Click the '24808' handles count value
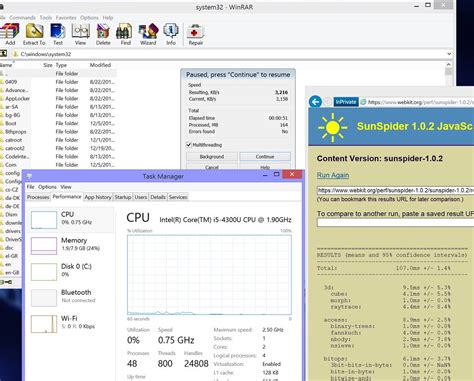The height and width of the screenshot is (381, 474). [x=196, y=364]
